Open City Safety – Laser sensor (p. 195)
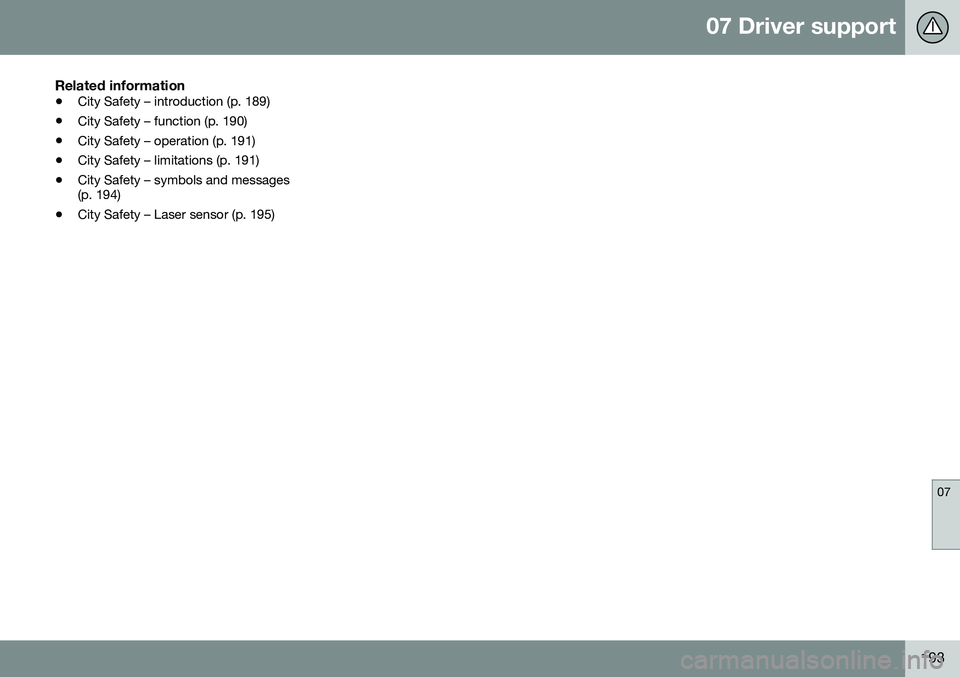Screen dimensions: 960x677 [x=176, y=214]
